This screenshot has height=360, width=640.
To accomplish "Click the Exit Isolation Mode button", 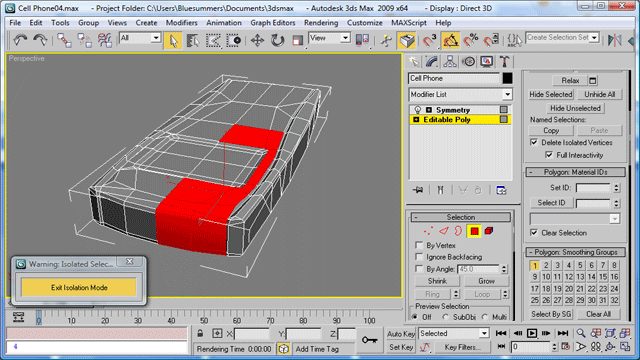I will pyautogui.click(x=79, y=287).
